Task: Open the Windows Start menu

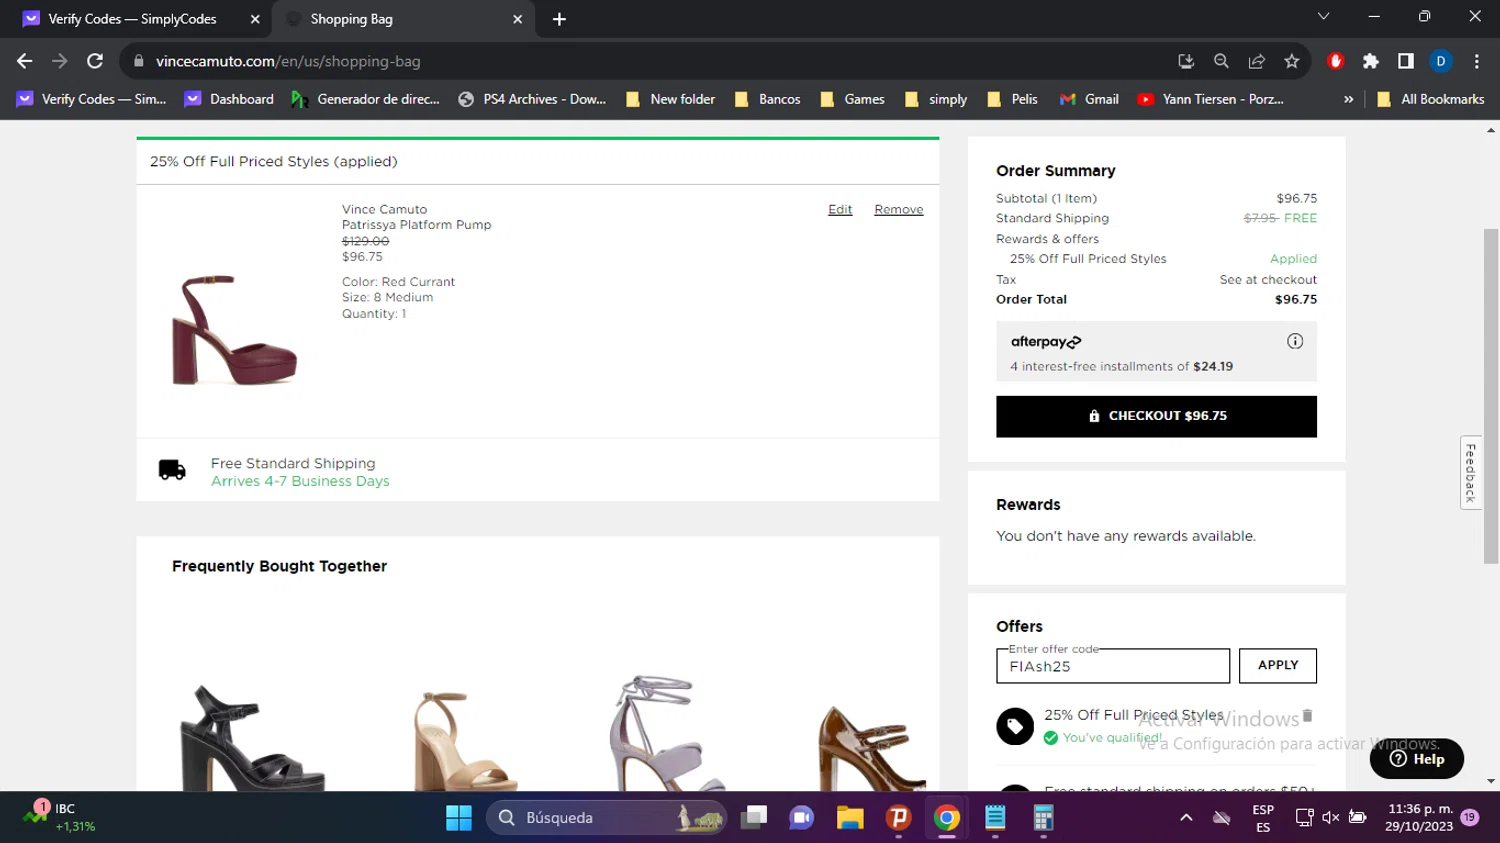Action: (459, 818)
